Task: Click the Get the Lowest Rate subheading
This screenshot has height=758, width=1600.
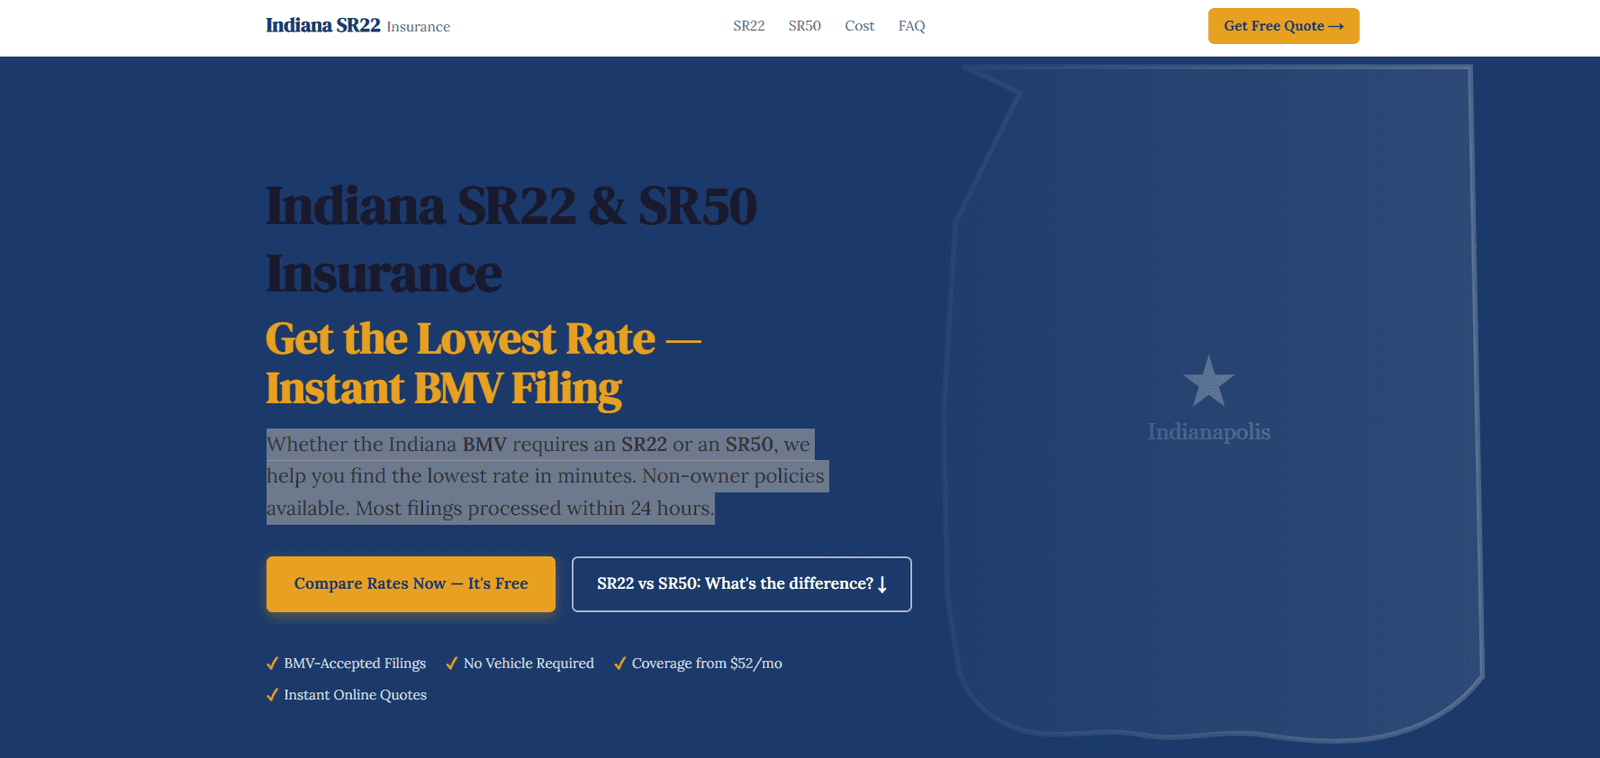Action: [x=484, y=363]
